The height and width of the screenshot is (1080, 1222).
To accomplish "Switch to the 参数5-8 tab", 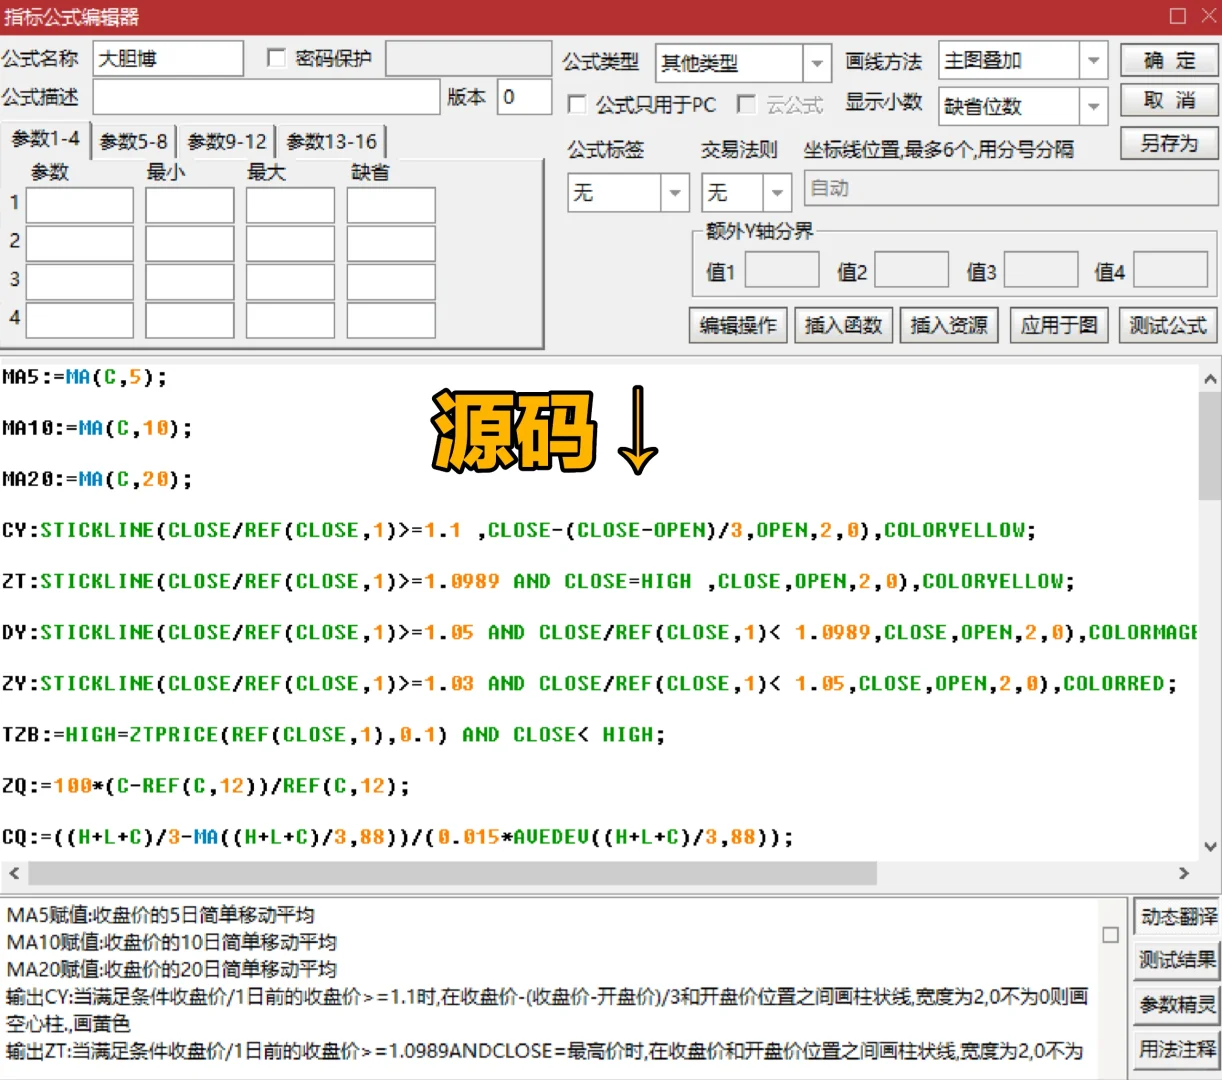I will (133, 141).
